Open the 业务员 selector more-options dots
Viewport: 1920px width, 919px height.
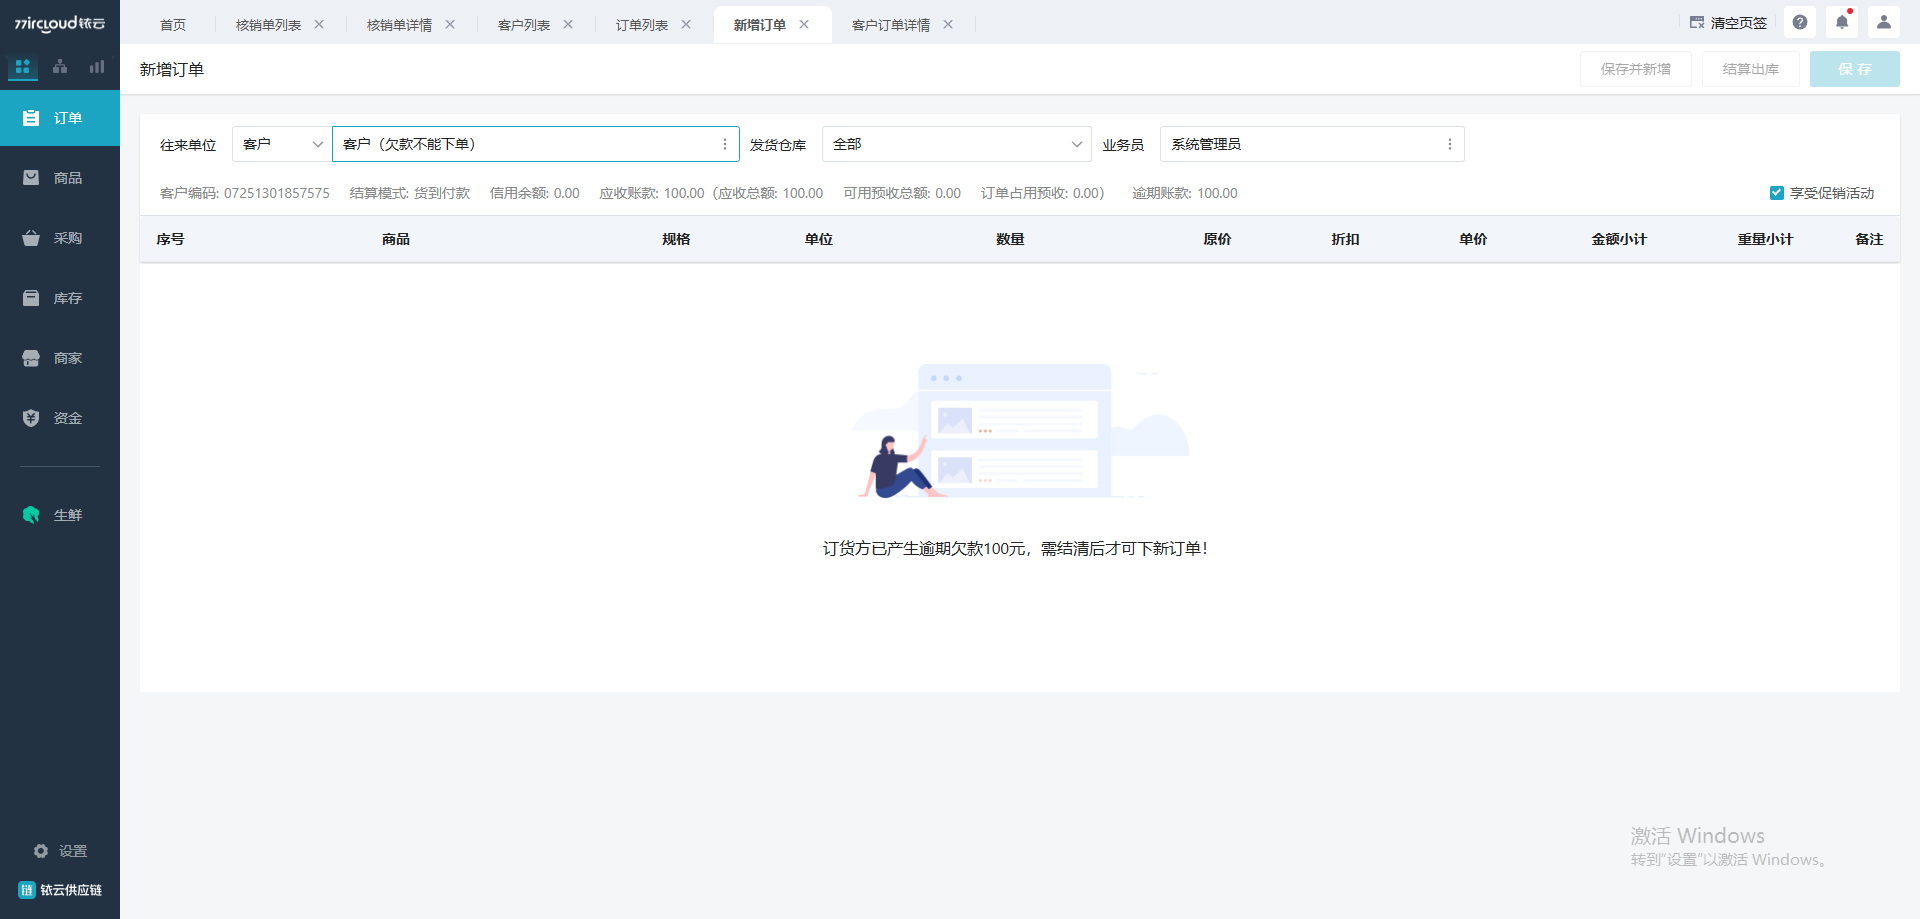pyautogui.click(x=1449, y=144)
